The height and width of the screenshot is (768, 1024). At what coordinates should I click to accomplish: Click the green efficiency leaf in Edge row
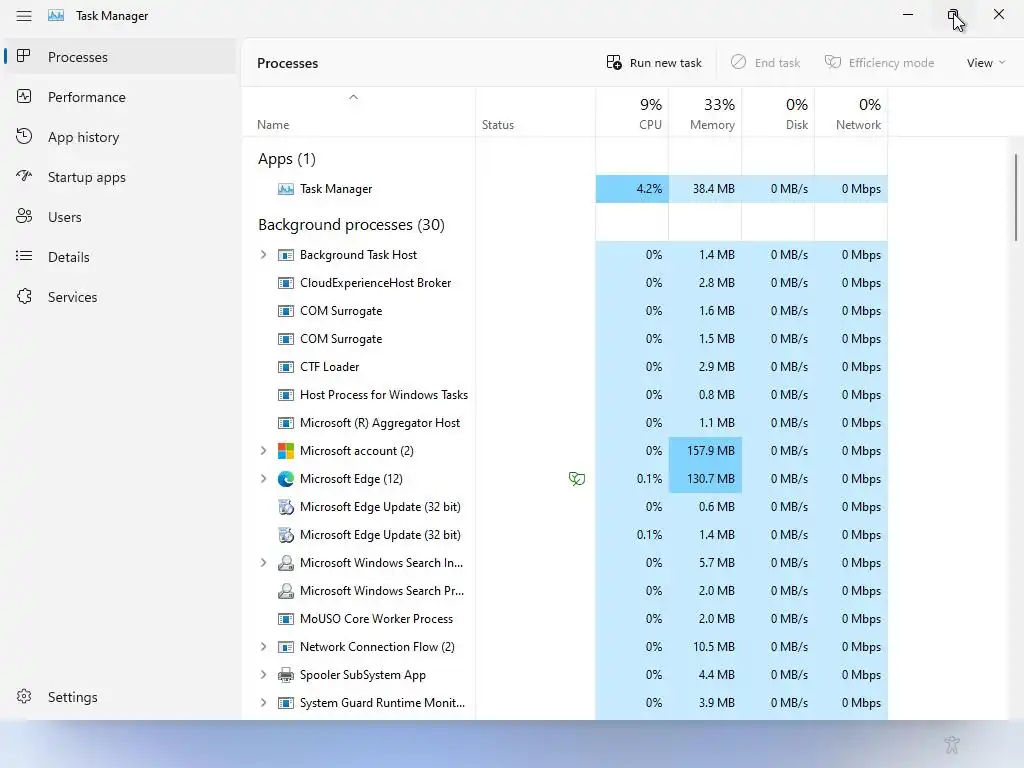(x=577, y=479)
